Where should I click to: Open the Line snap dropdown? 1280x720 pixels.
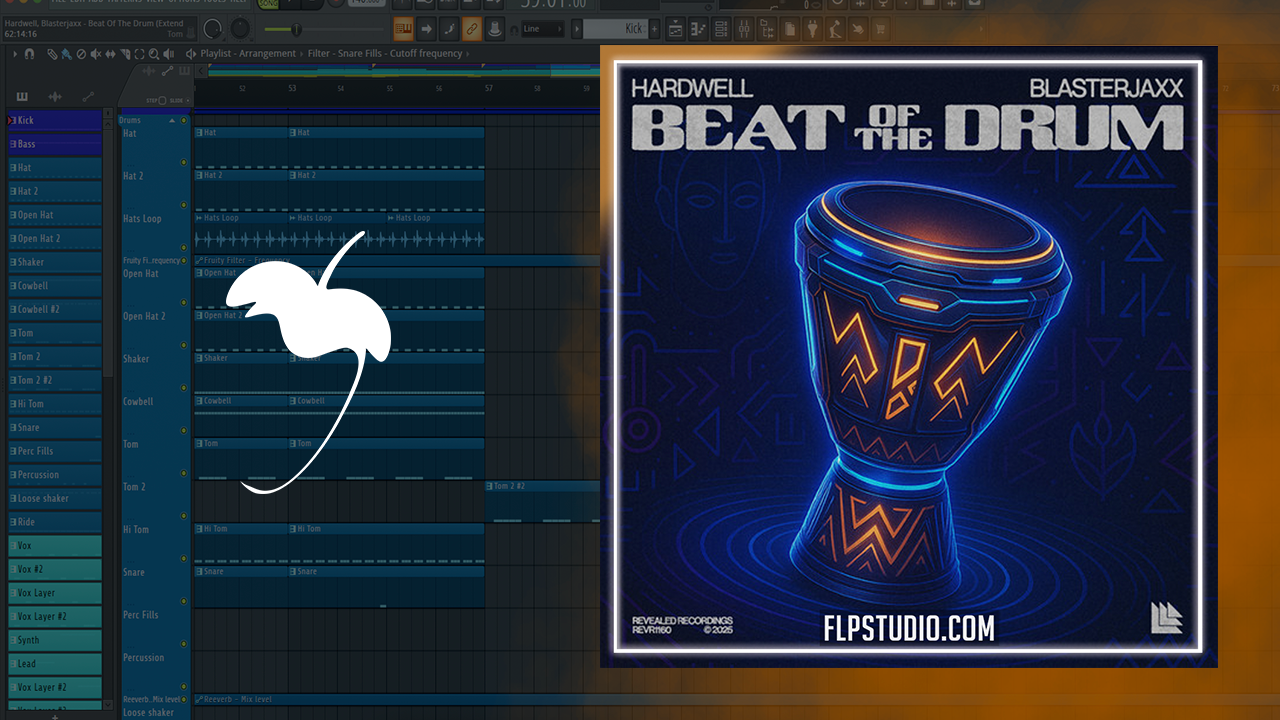[x=543, y=29]
